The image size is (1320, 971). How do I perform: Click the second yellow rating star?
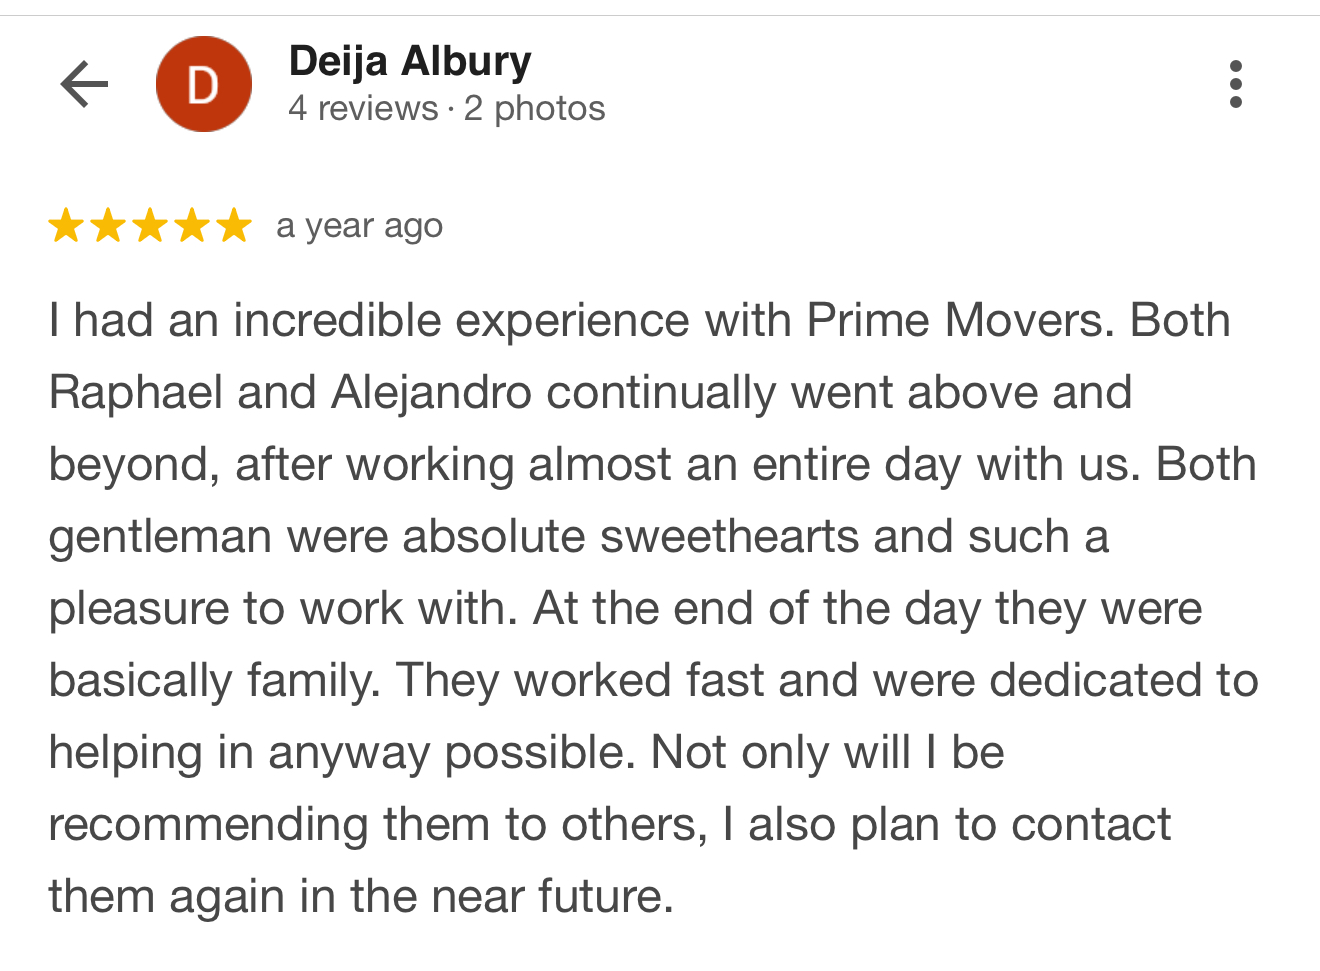tap(108, 226)
